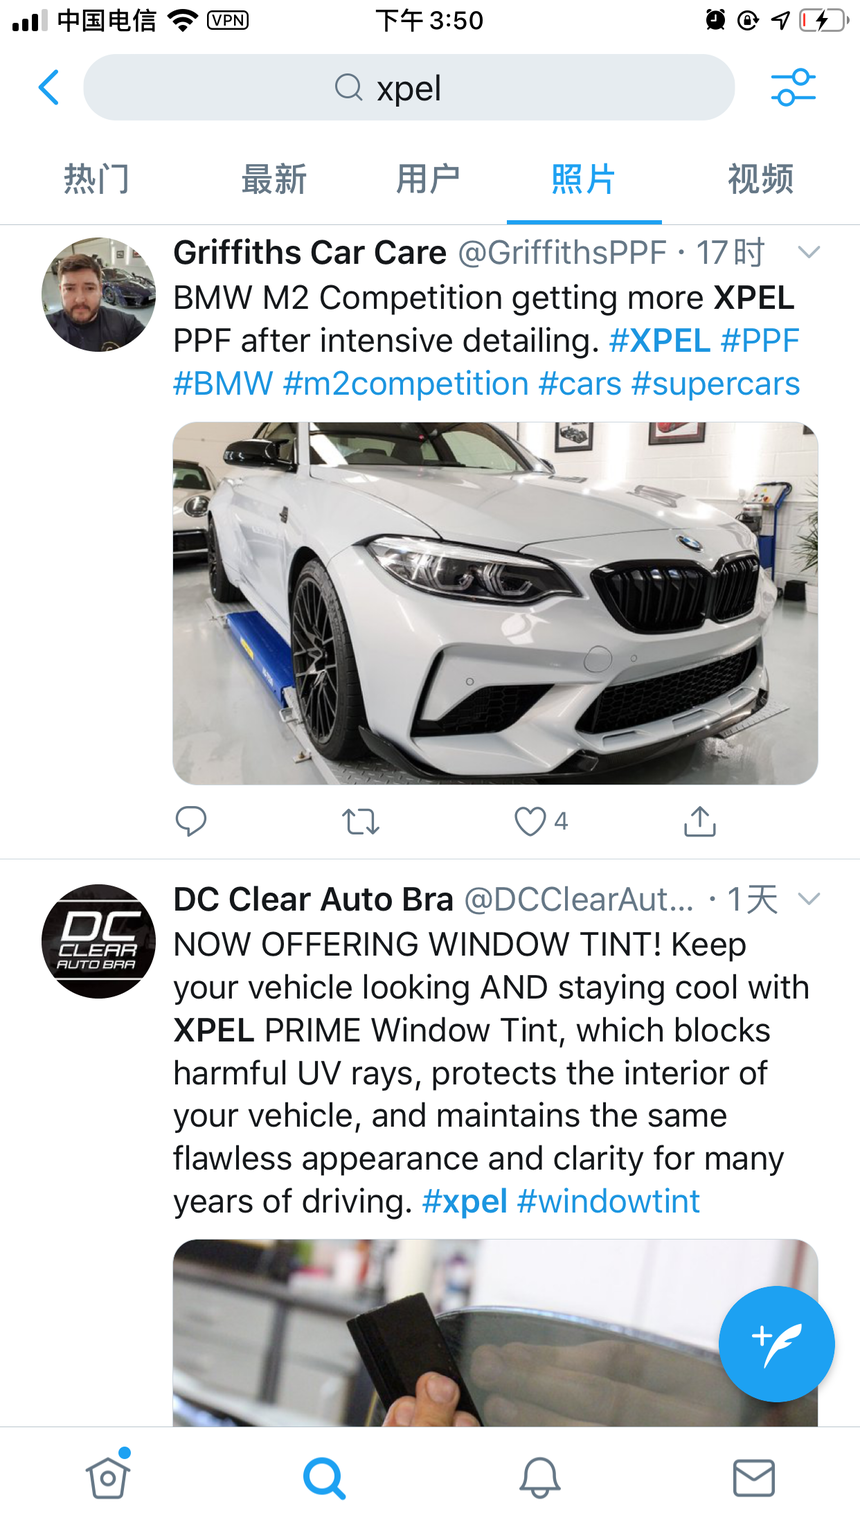Switch to the 热门 tab
This screenshot has width=860, height=1529.
tap(96, 180)
